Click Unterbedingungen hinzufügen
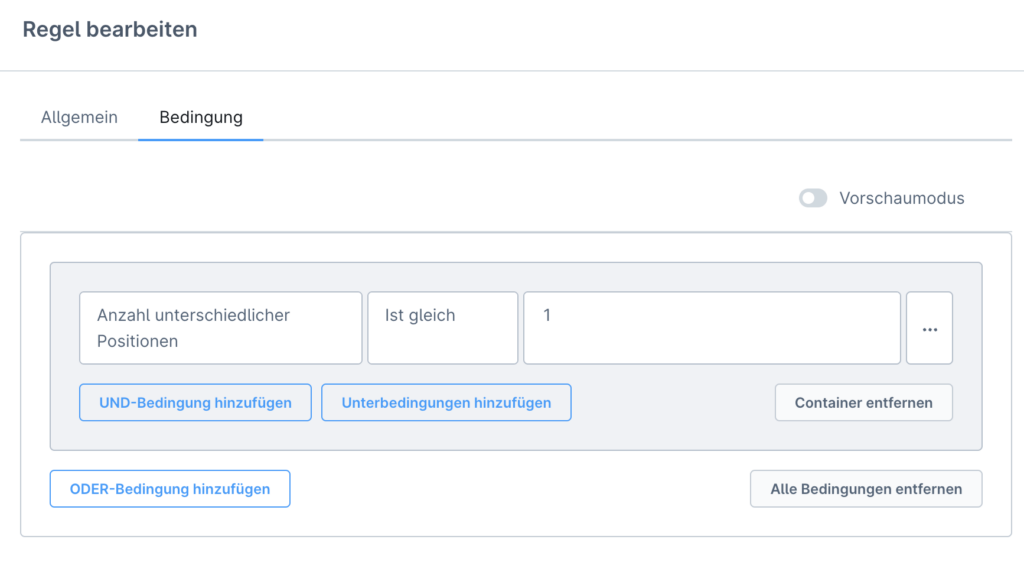The image size is (1024, 572). [446, 402]
